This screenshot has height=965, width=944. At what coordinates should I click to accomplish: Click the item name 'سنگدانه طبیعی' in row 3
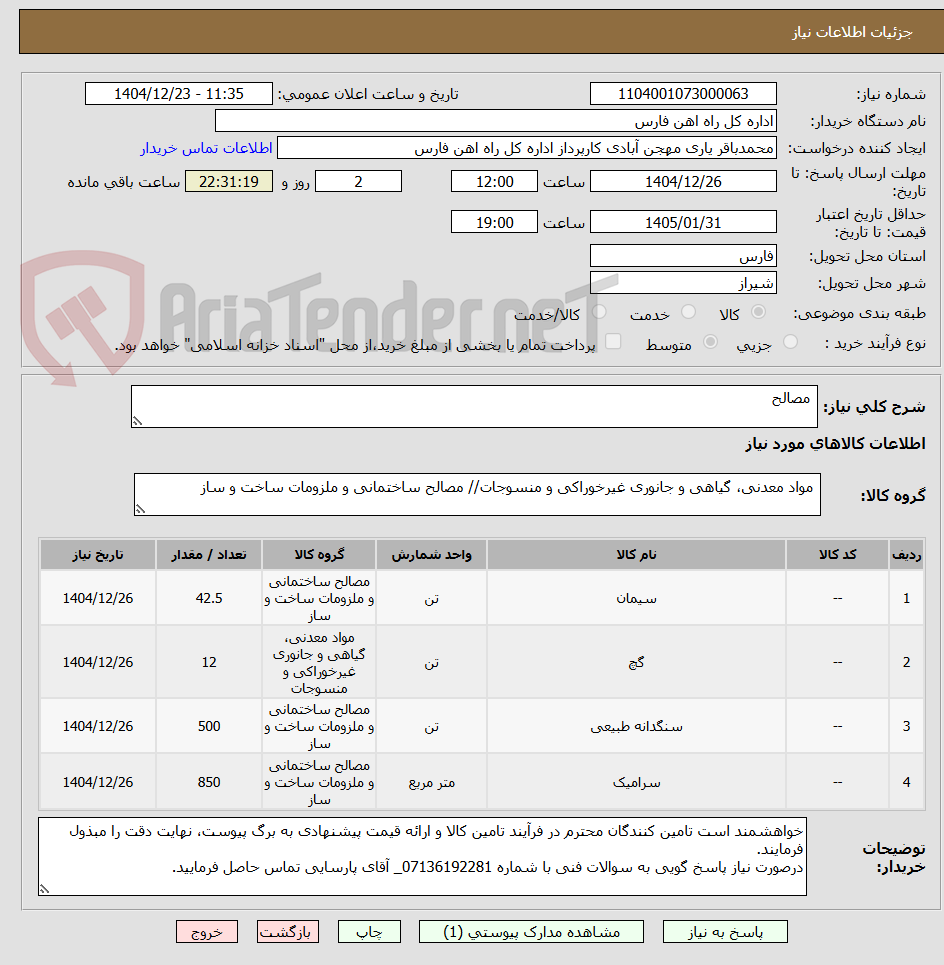636,726
